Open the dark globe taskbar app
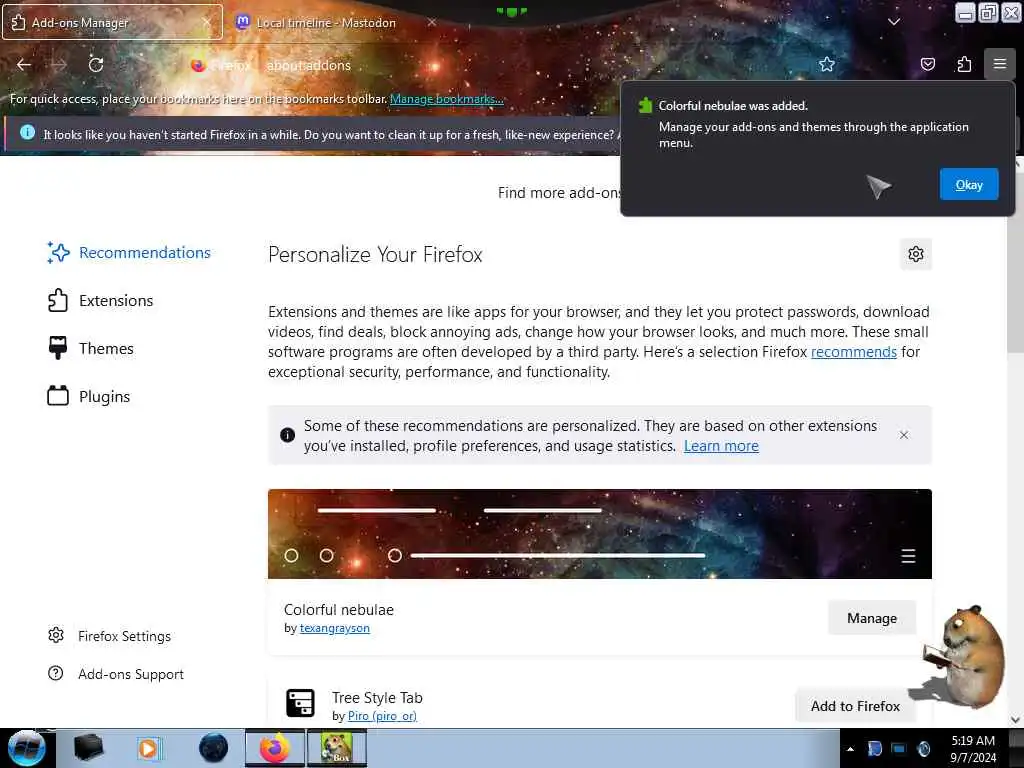Image resolution: width=1024 pixels, height=768 pixels. [x=214, y=748]
